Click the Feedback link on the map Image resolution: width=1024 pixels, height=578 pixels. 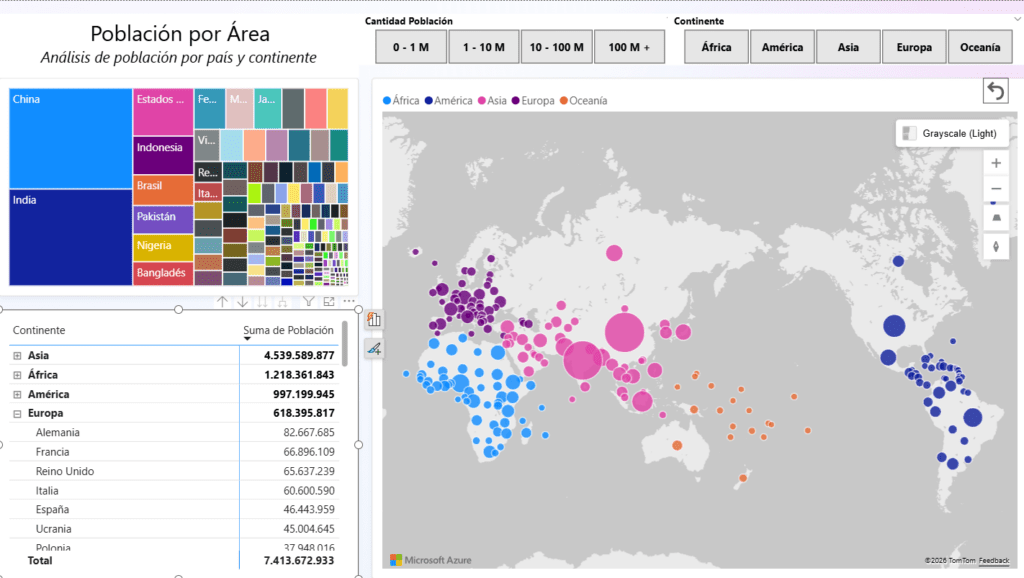pyautogui.click(x=993, y=560)
